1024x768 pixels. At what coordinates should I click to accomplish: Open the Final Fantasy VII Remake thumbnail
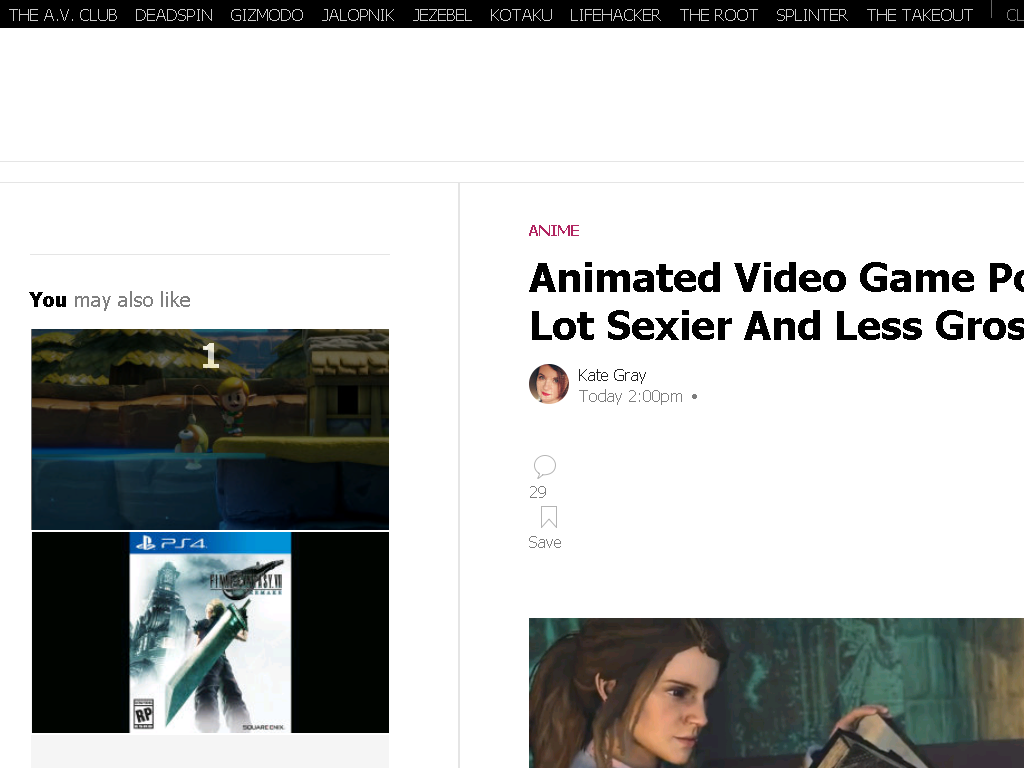click(x=210, y=632)
